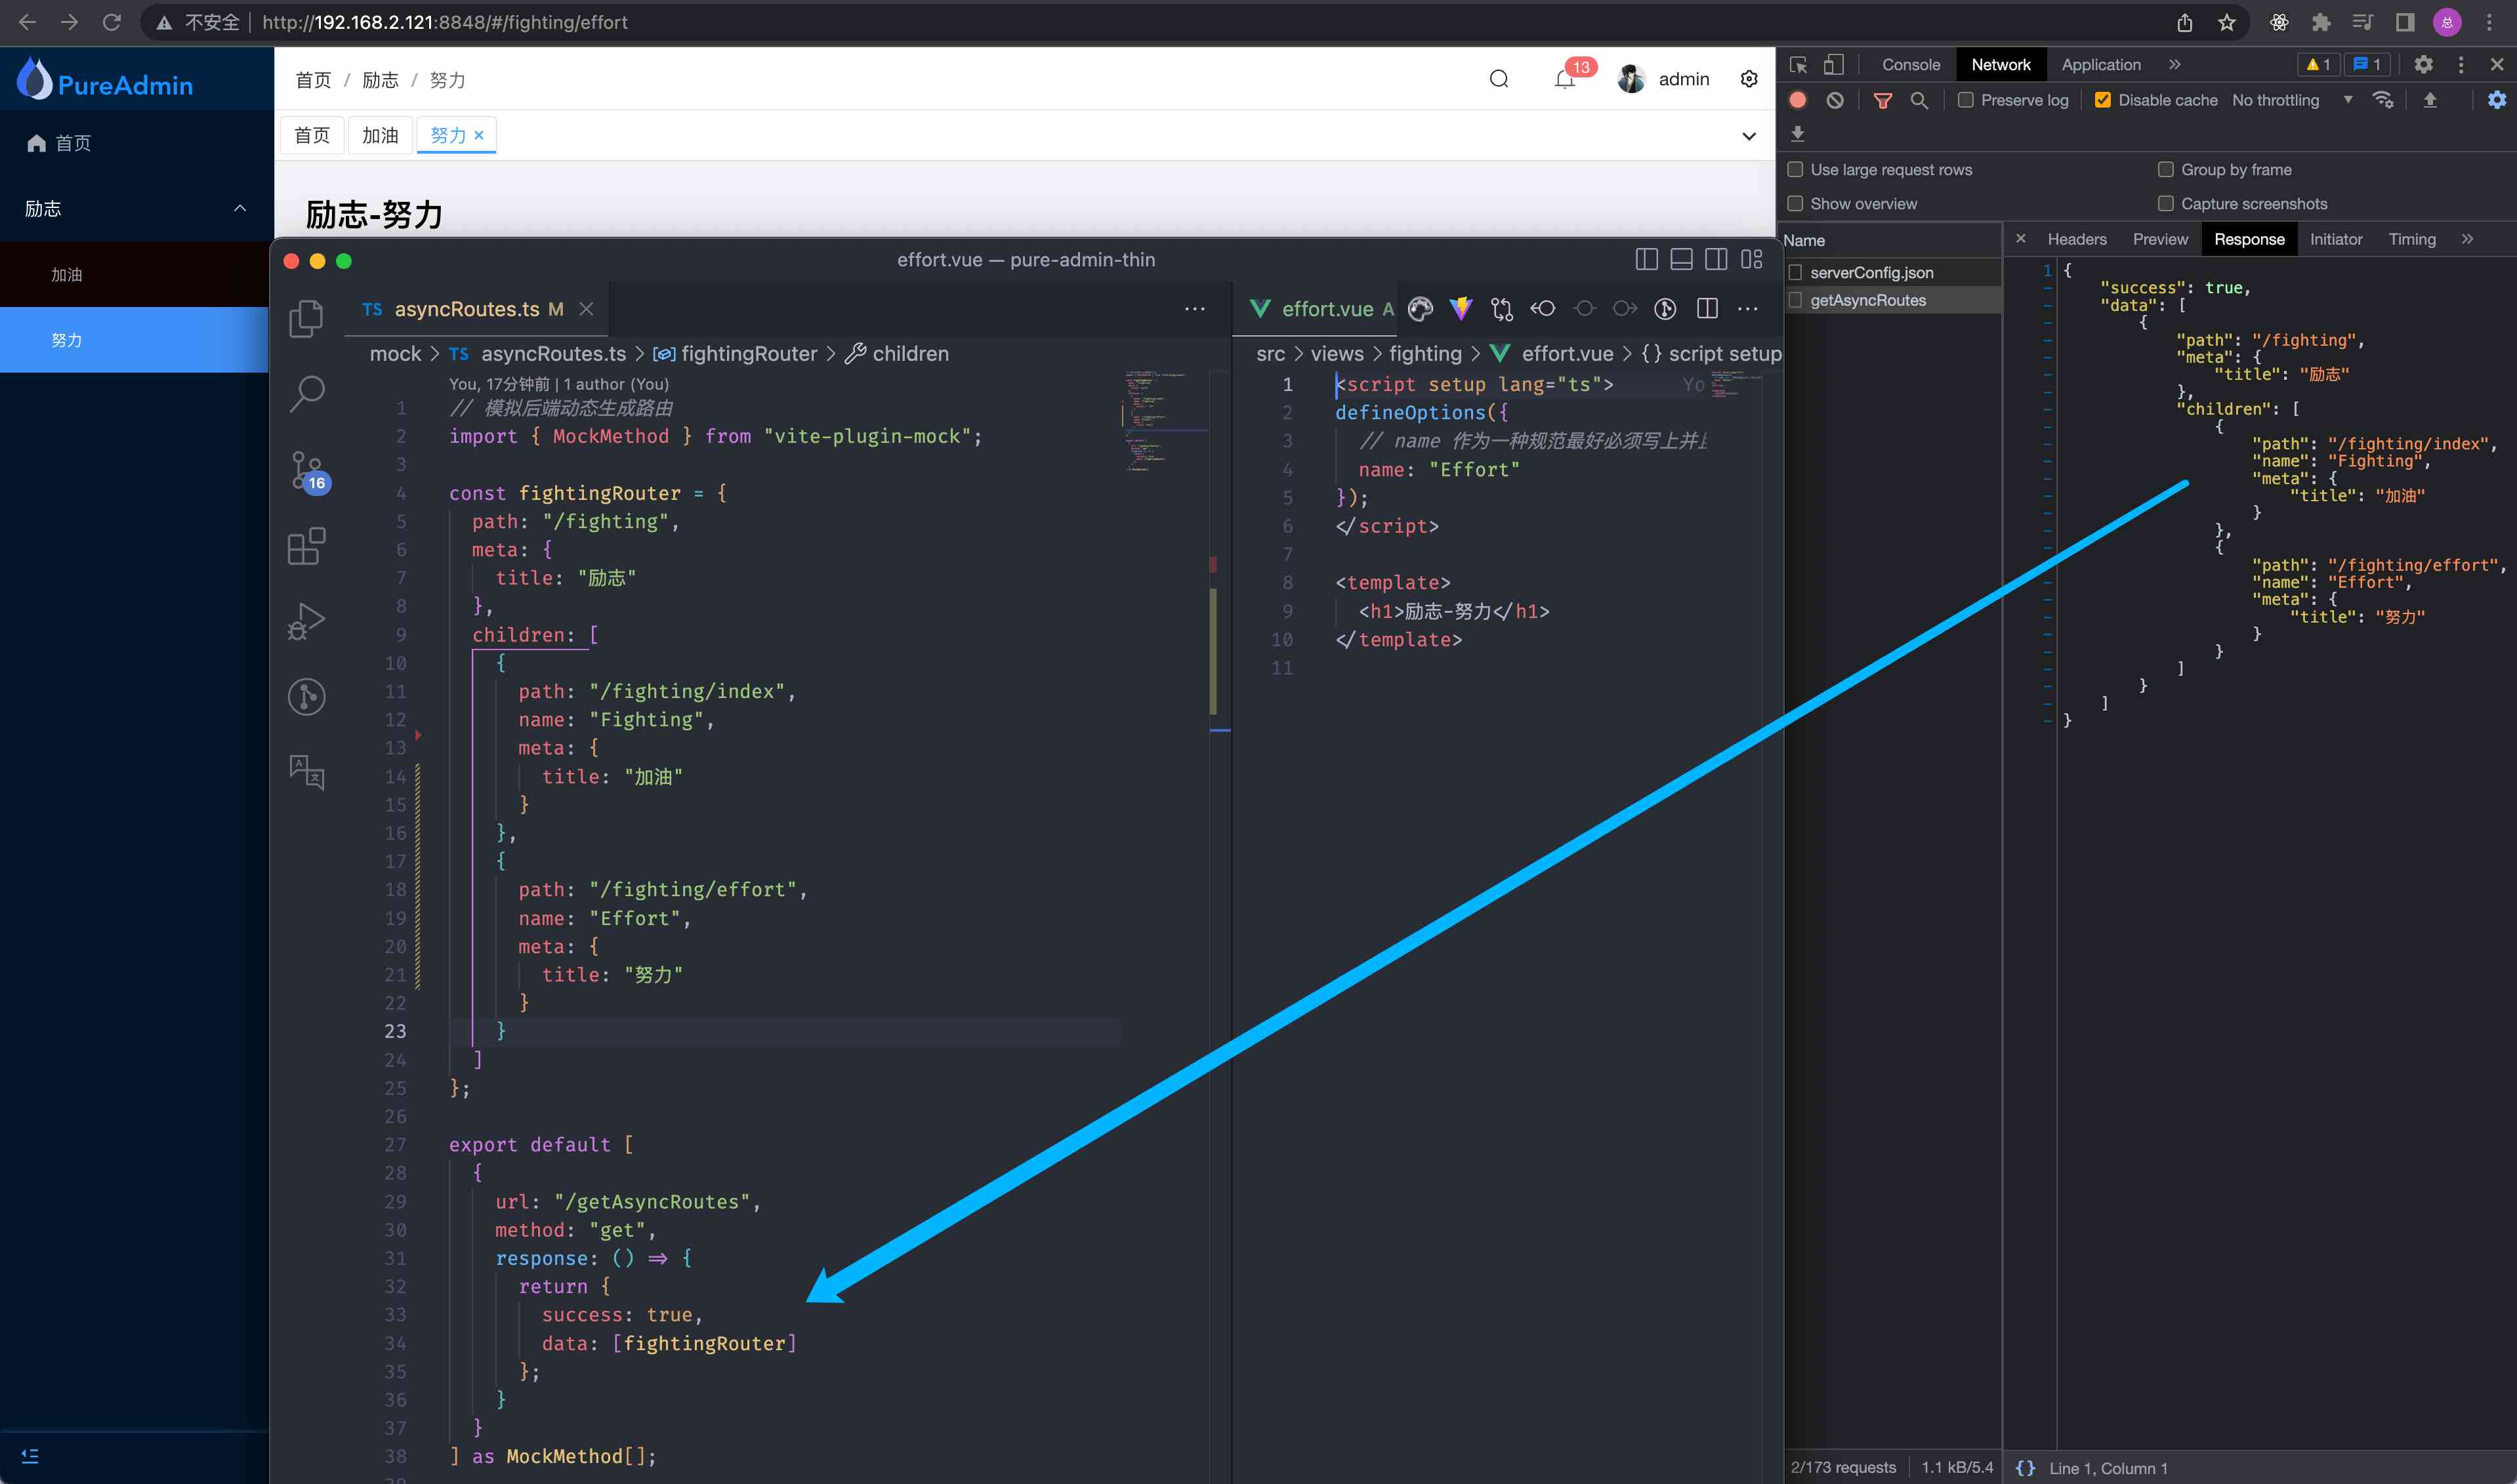
Task: Switch to the Headers tab in DevTools
Action: (2076, 239)
